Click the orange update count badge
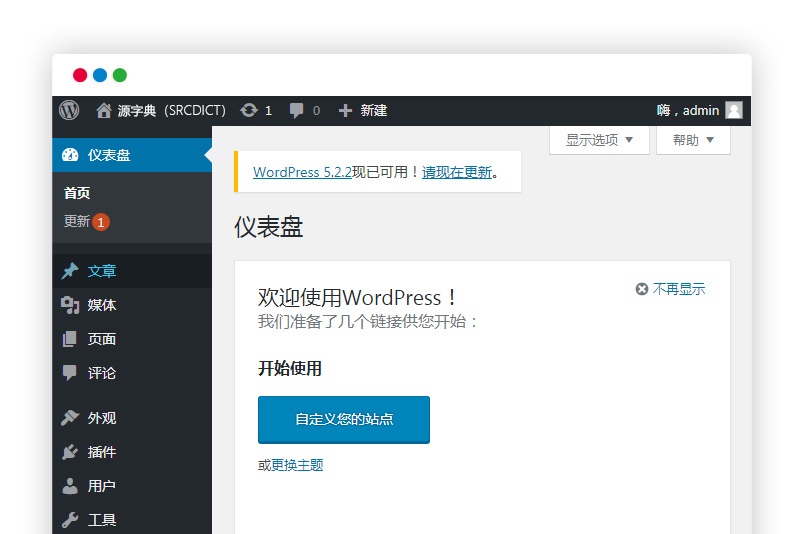Image resolution: width=800 pixels, height=534 pixels. point(101,222)
